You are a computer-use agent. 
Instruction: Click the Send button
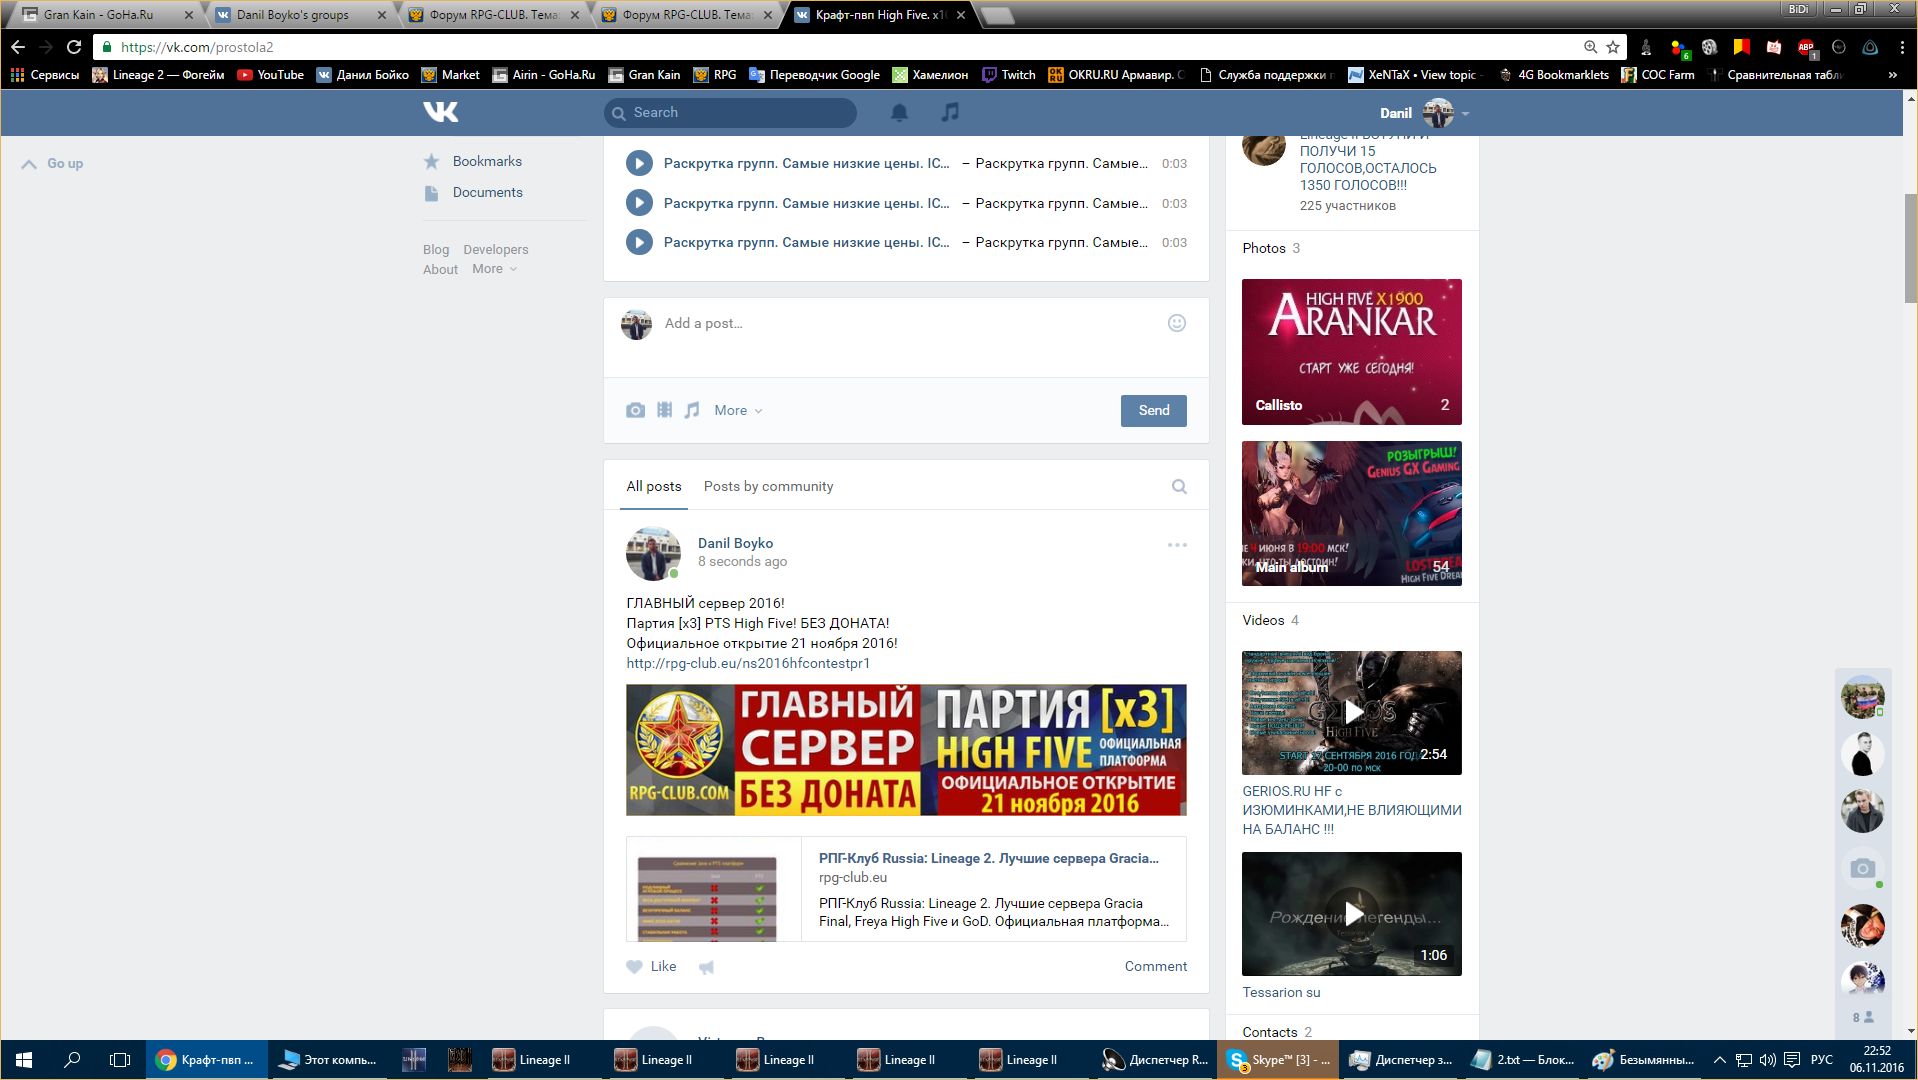point(1154,410)
